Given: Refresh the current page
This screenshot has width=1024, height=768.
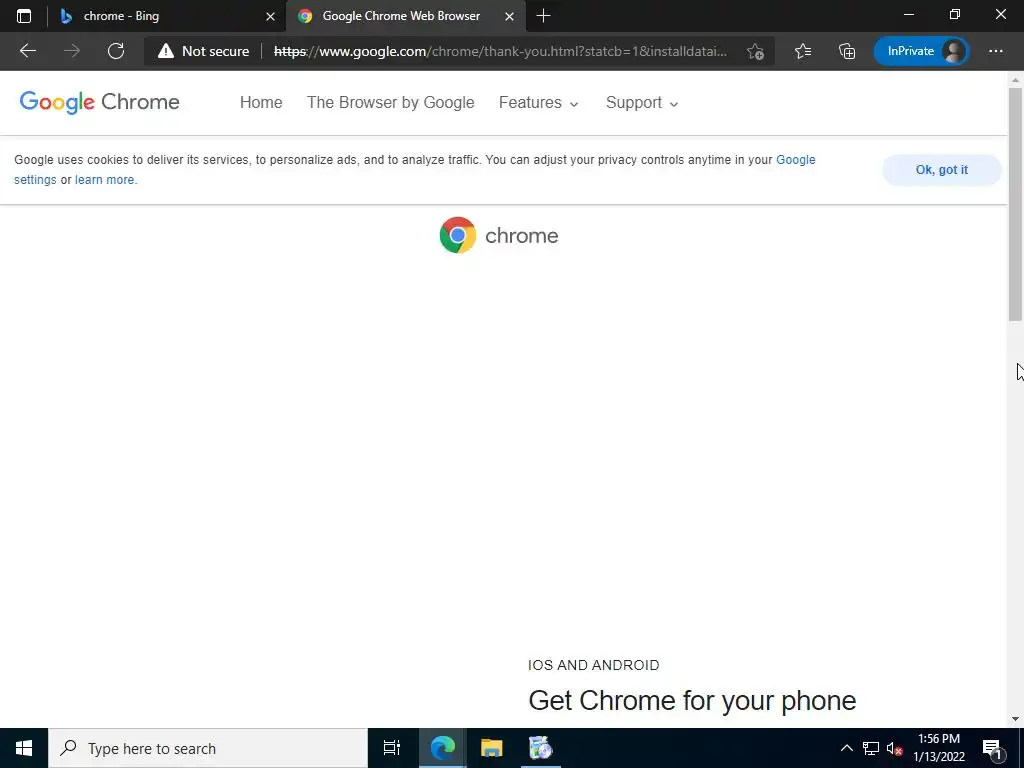Looking at the screenshot, I should click(x=116, y=51).
